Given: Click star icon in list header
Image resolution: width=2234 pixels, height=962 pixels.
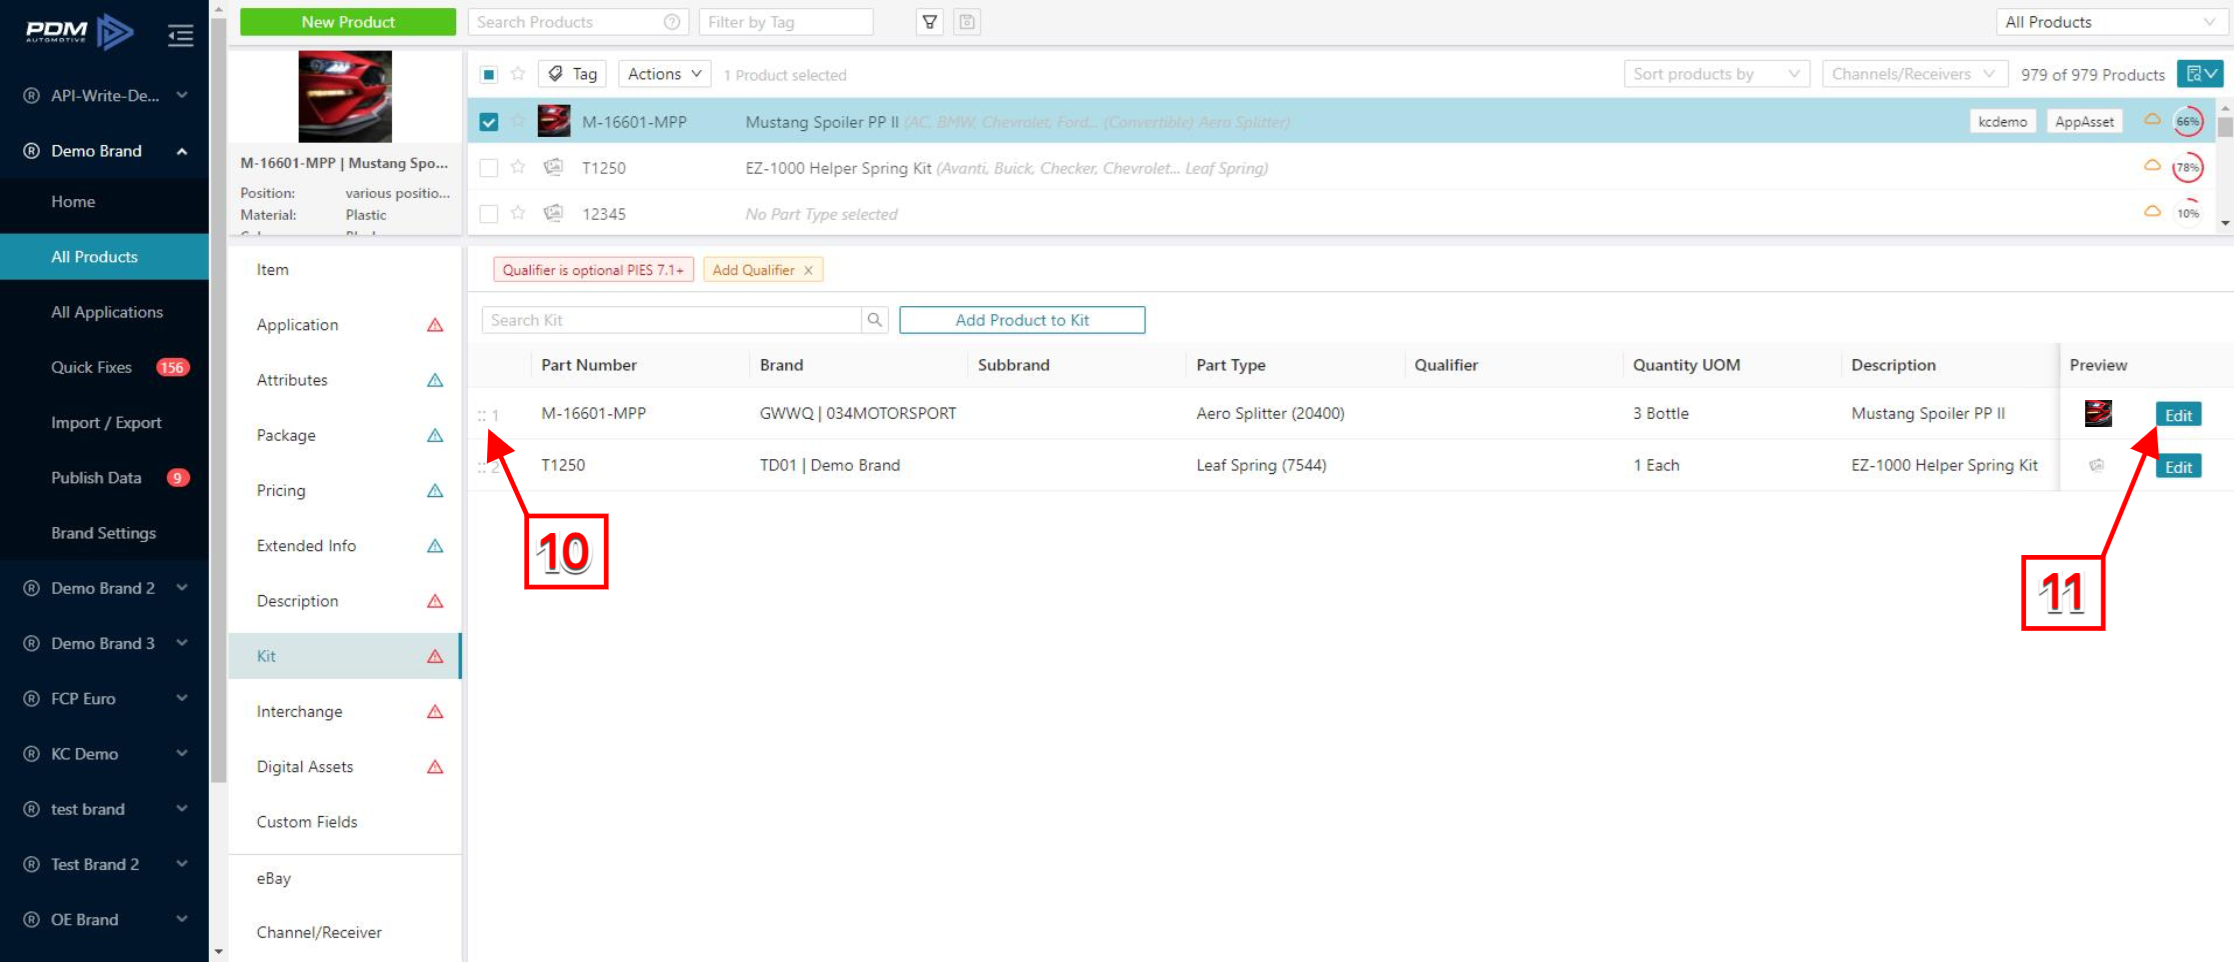Looking at the screenshot, I should 518,74.
